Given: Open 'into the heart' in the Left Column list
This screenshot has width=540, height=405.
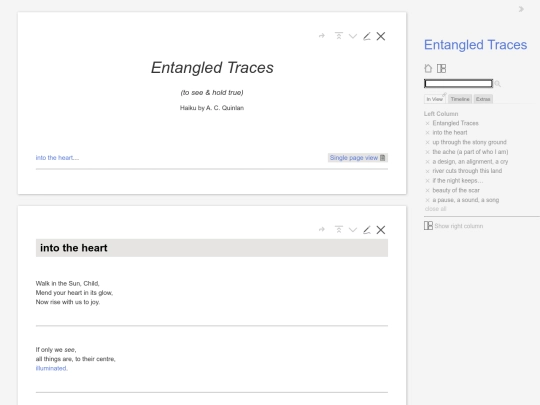Looking at the screenshot, I should tap(450, 133).
